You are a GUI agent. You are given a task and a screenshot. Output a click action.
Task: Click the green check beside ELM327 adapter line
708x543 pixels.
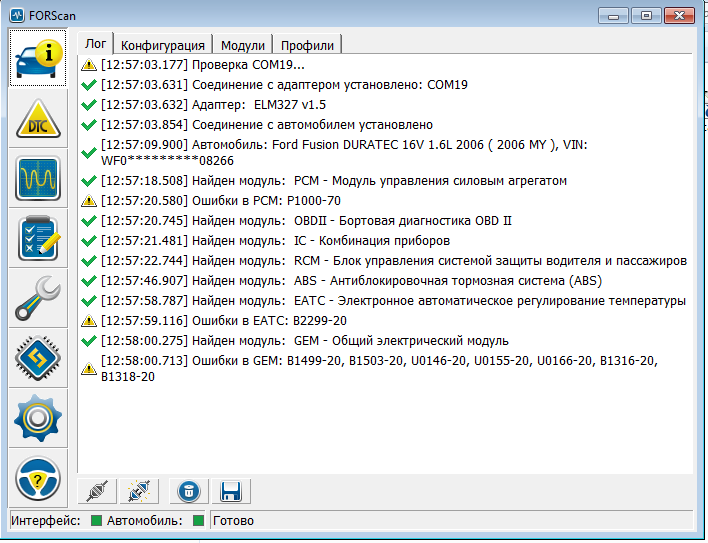89,105
